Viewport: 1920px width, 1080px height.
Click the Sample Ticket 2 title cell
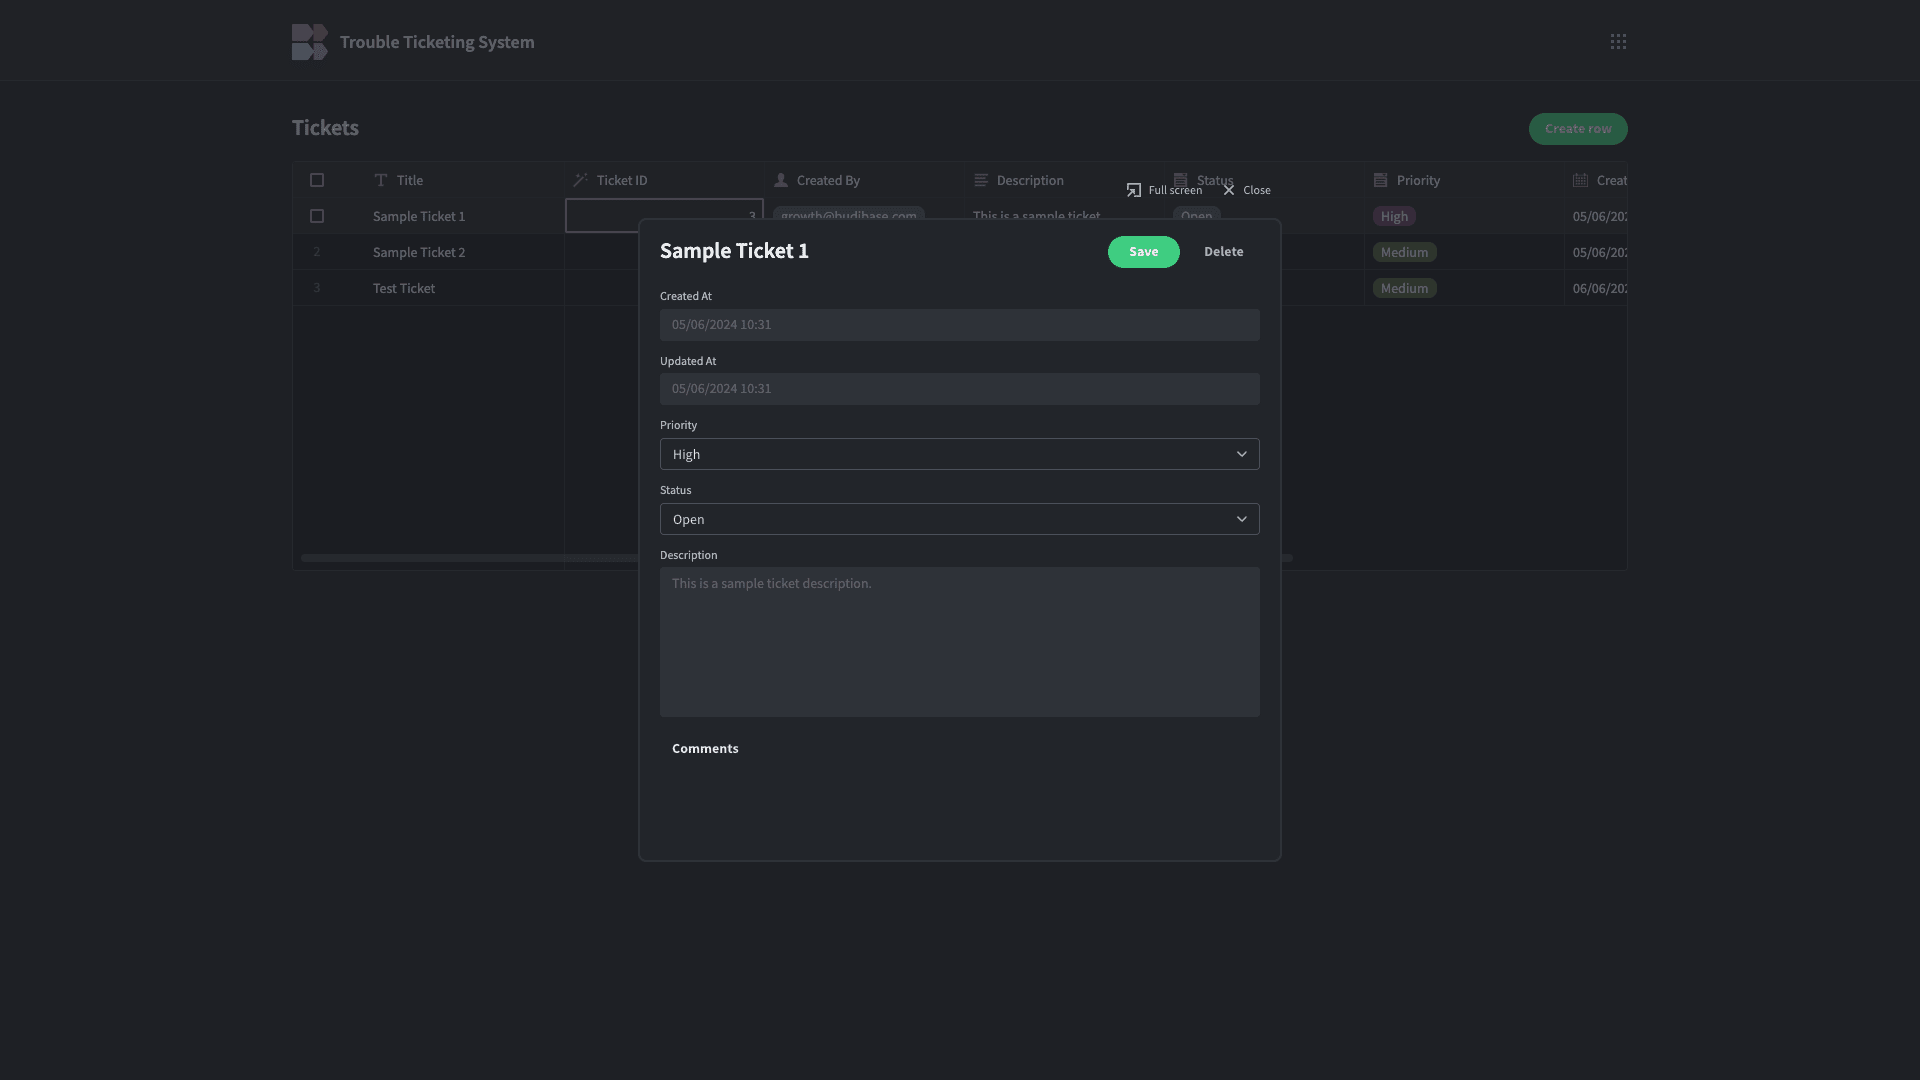(464, 252)
